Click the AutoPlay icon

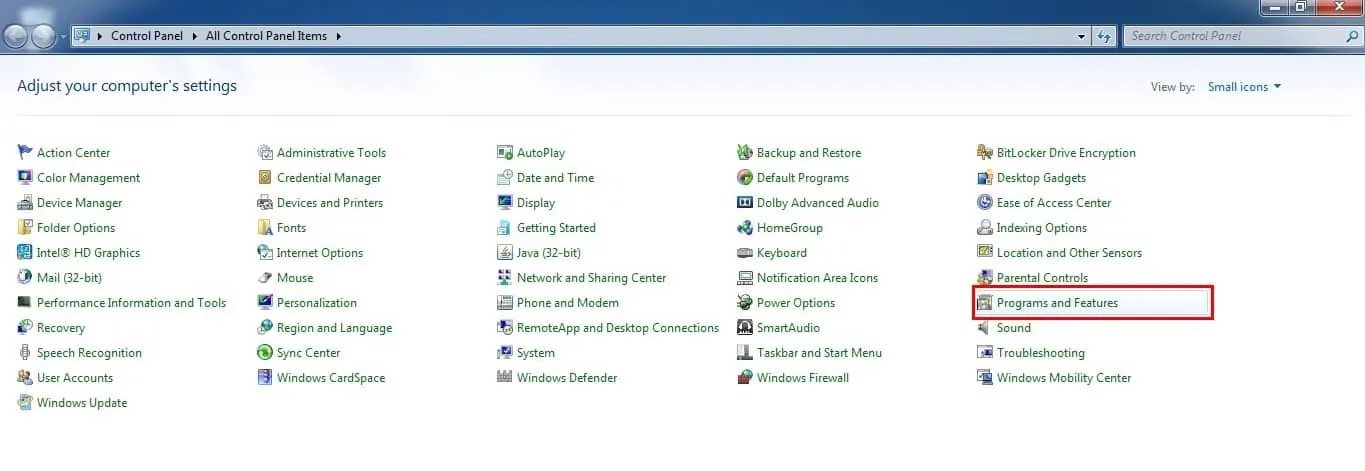click(505, 152)
